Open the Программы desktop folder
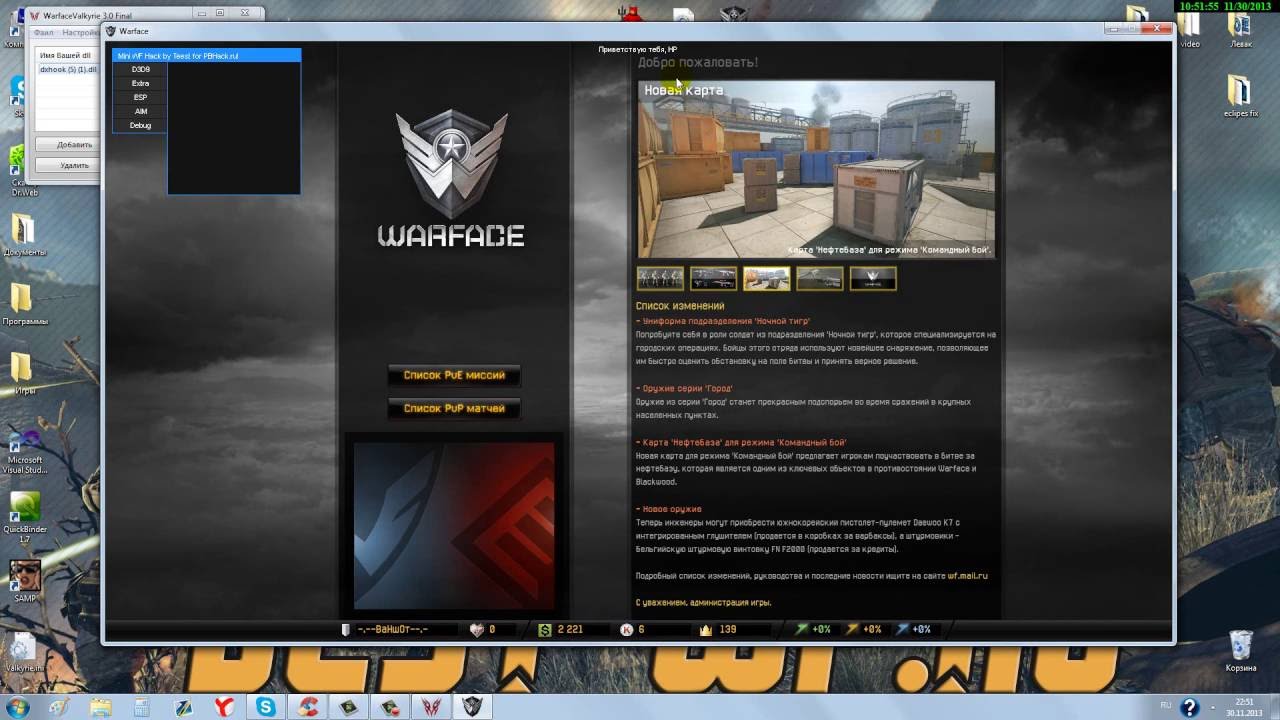1280x720 pixels. (24, 305)
